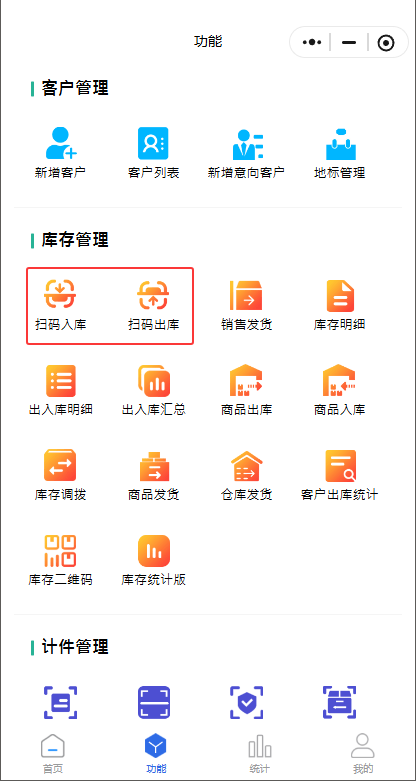Open the 新增客户 add customer icon

click(60, 143)
